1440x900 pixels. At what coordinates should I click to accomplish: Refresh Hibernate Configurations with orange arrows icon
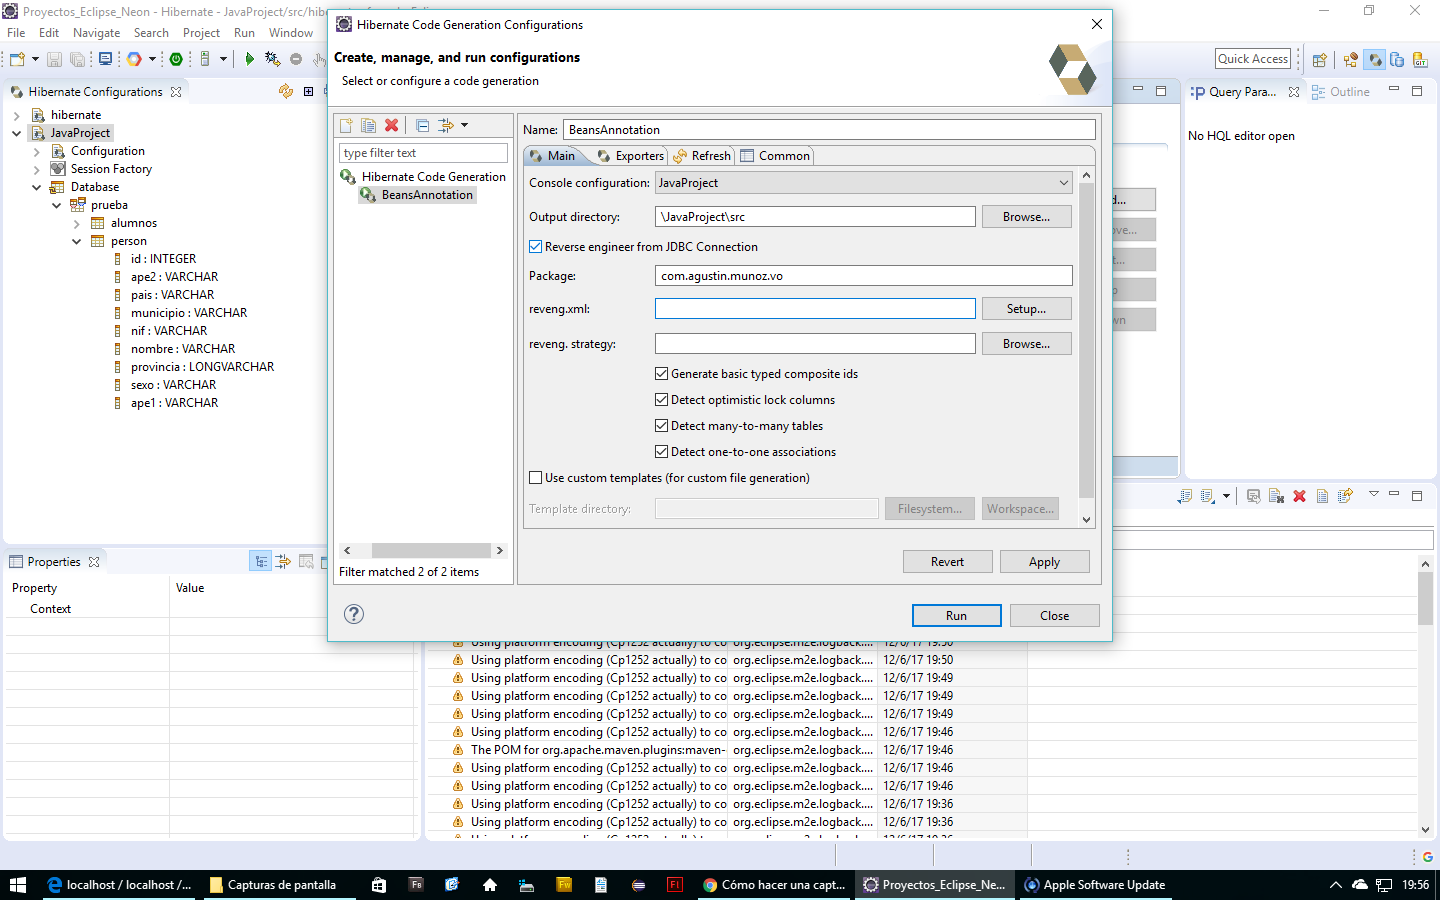(x=286, y=91)
